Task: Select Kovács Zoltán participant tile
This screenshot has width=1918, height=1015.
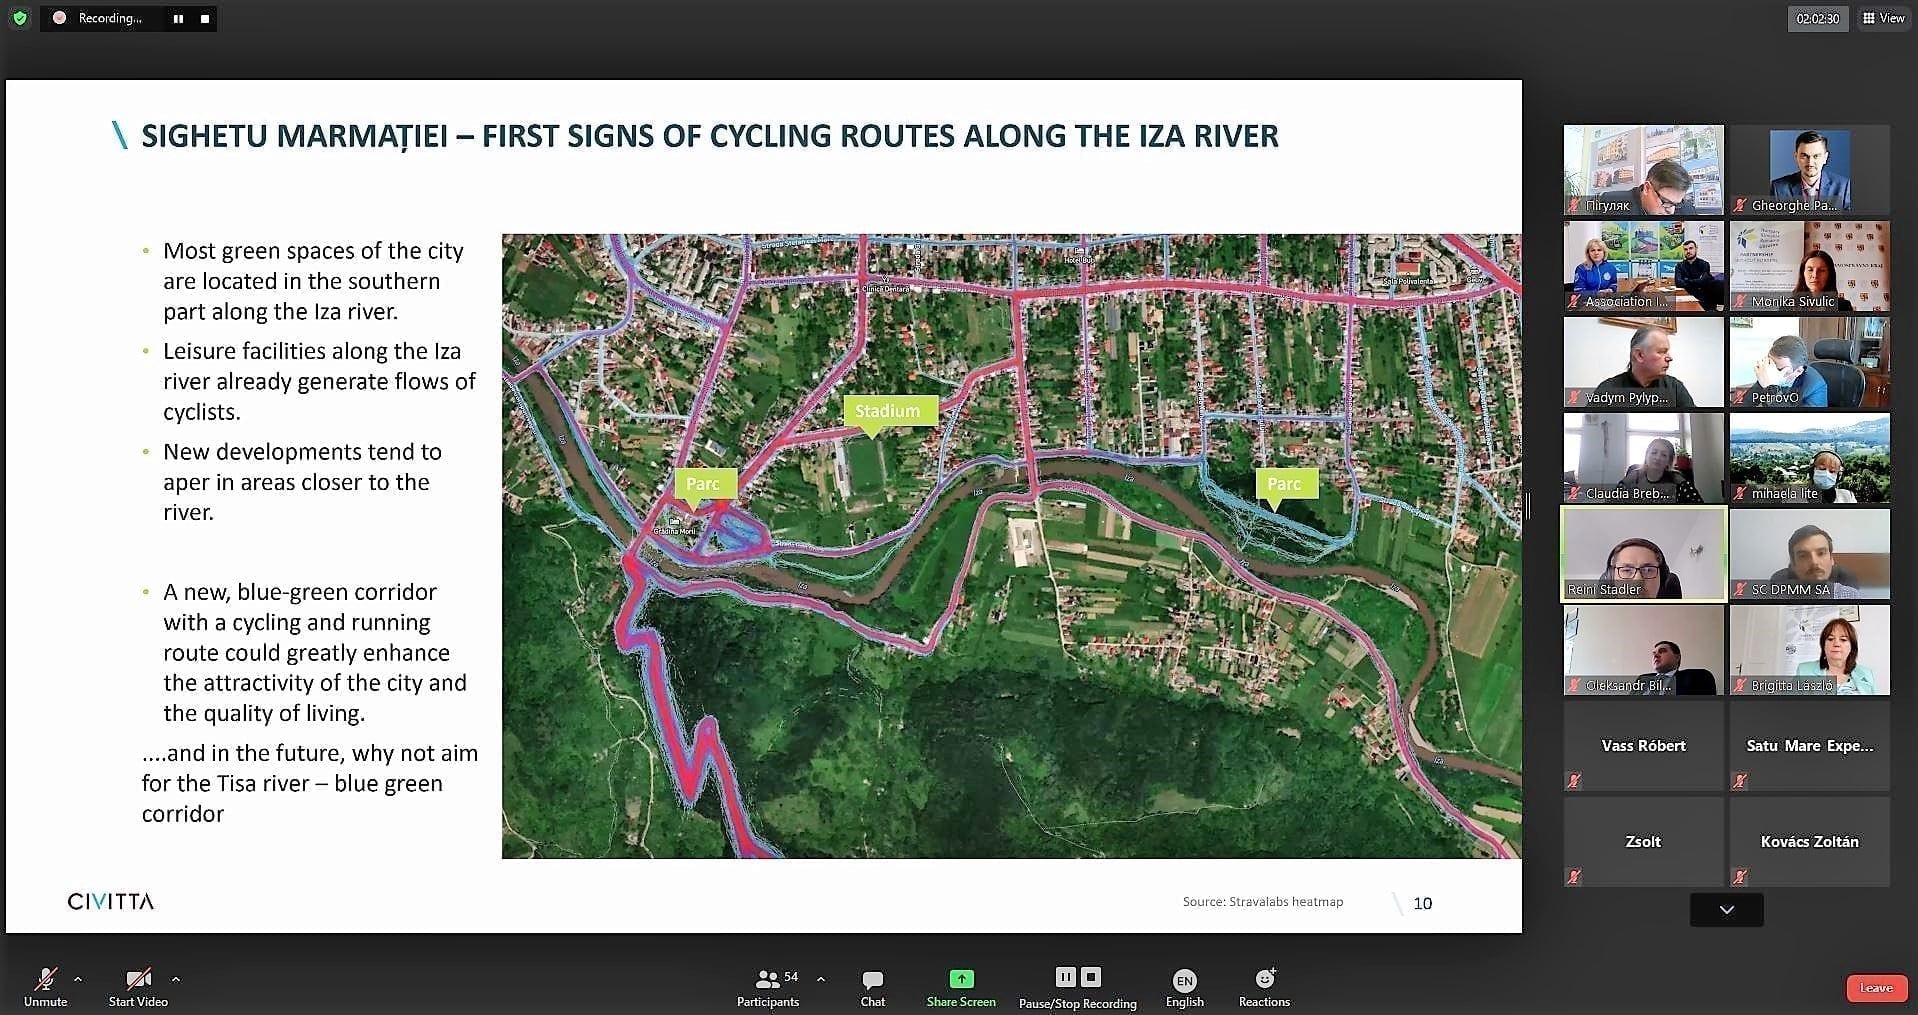Action: [1809, 841]
